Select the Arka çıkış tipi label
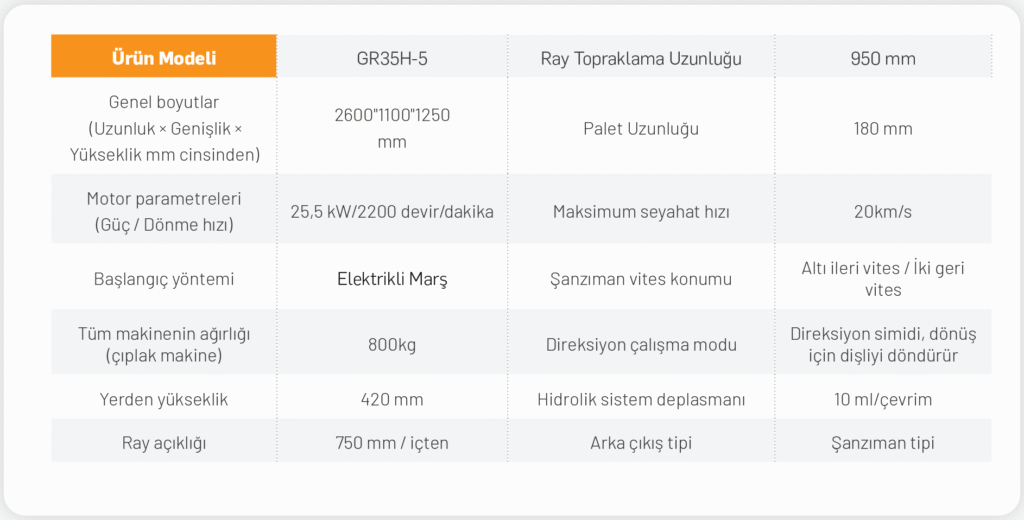The image size is (1024, 520). (x=641, y=443)
